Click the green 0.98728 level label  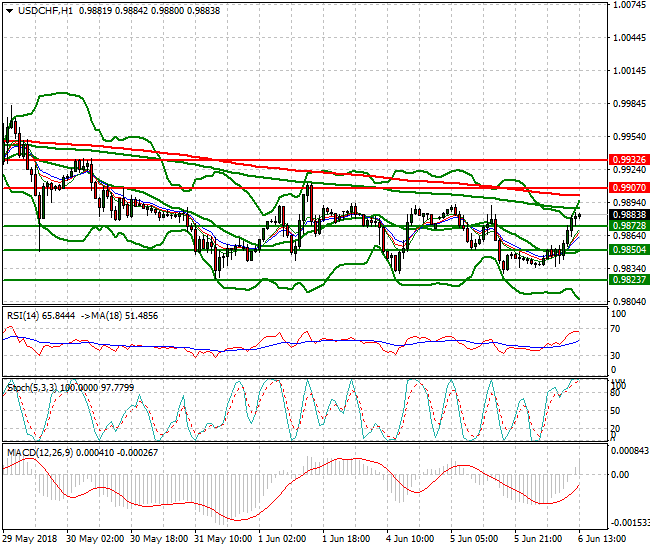tap(629, 225)
